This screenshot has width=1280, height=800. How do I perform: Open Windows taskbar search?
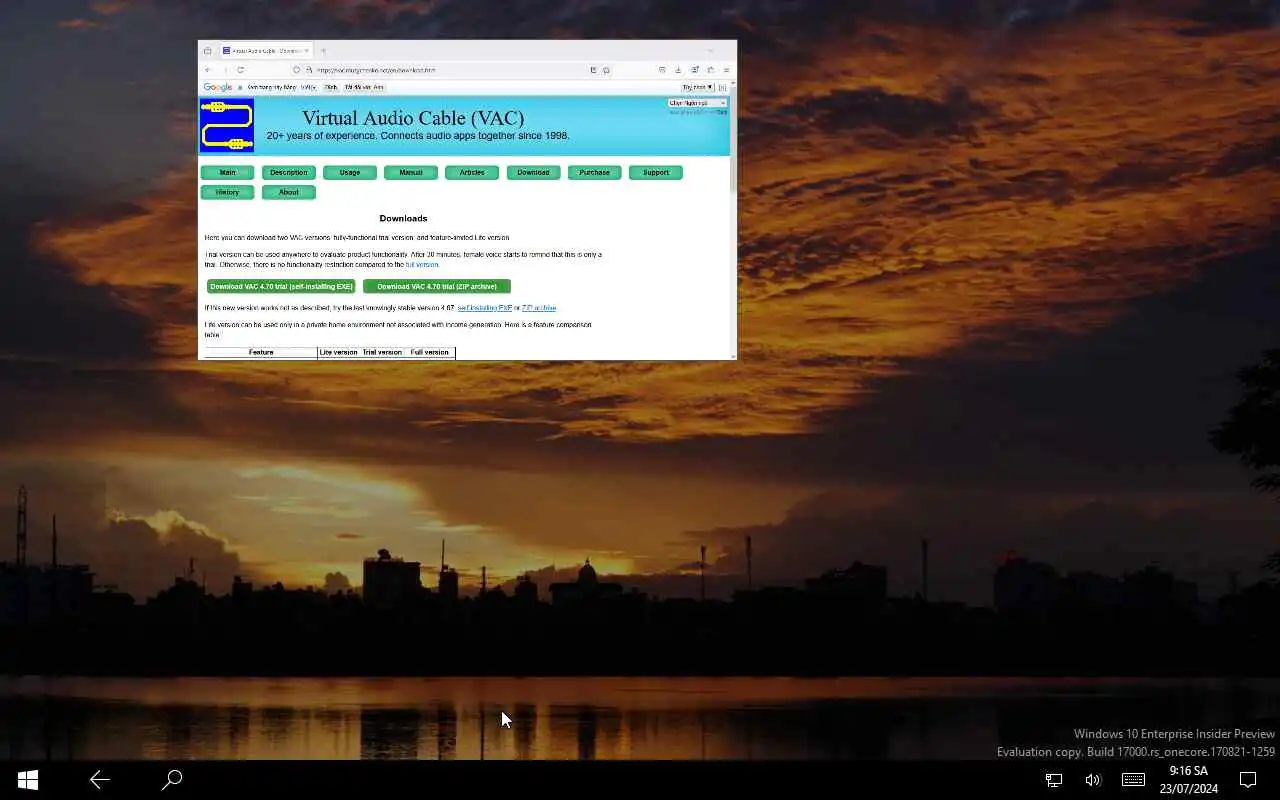point(172,780)
